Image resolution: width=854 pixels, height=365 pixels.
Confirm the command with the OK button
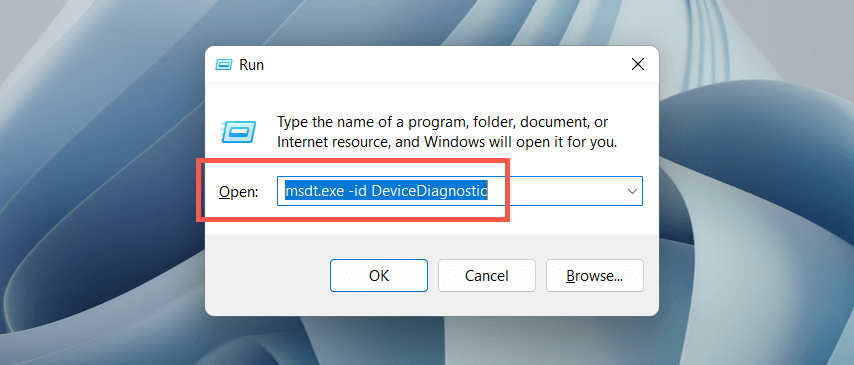(379, 276)
